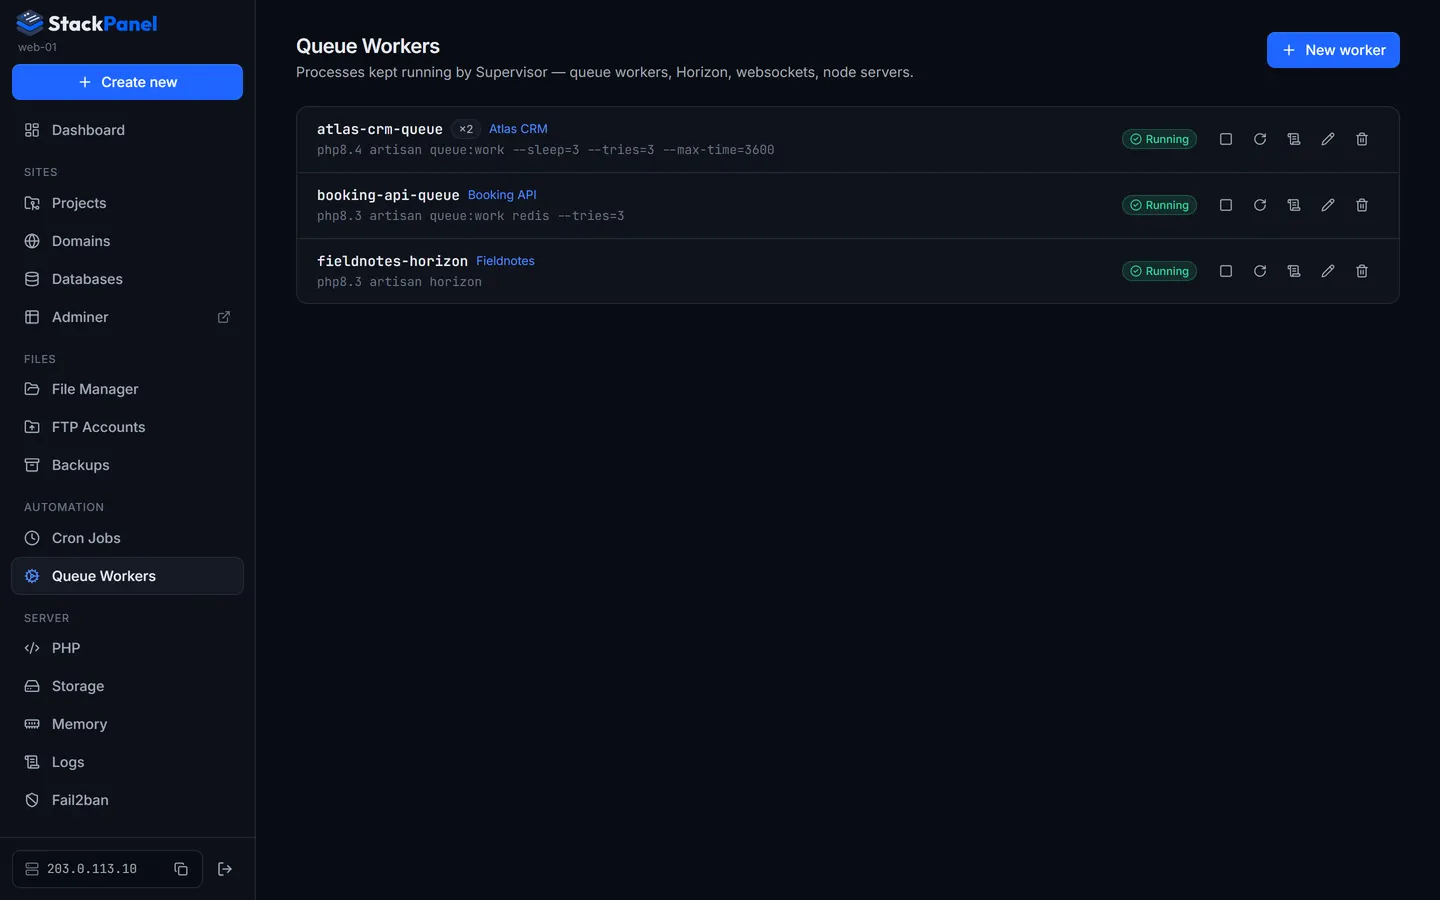Log out using the exit icon

click(225, 869)
